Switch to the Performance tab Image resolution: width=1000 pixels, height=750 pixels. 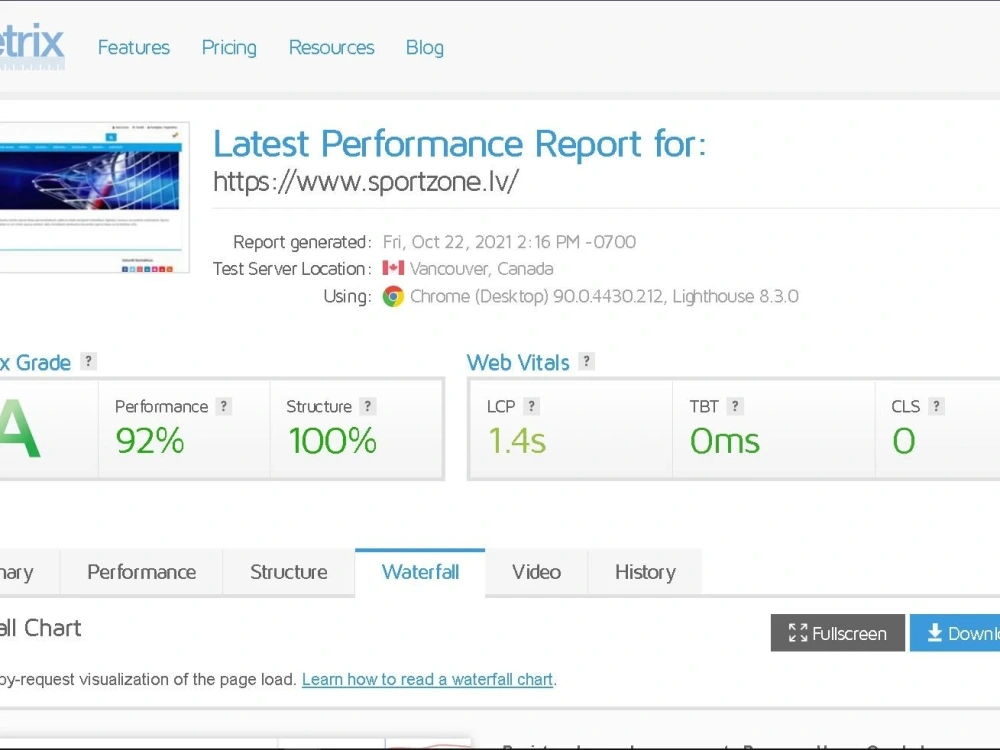[142, 572]
